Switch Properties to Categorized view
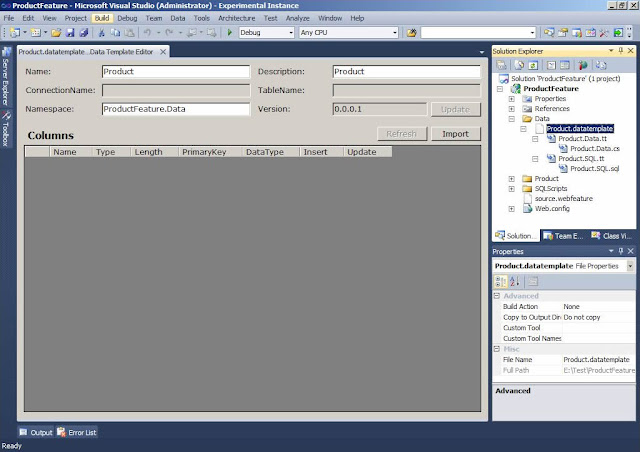640x452 pixels. [x=500, y=281]
